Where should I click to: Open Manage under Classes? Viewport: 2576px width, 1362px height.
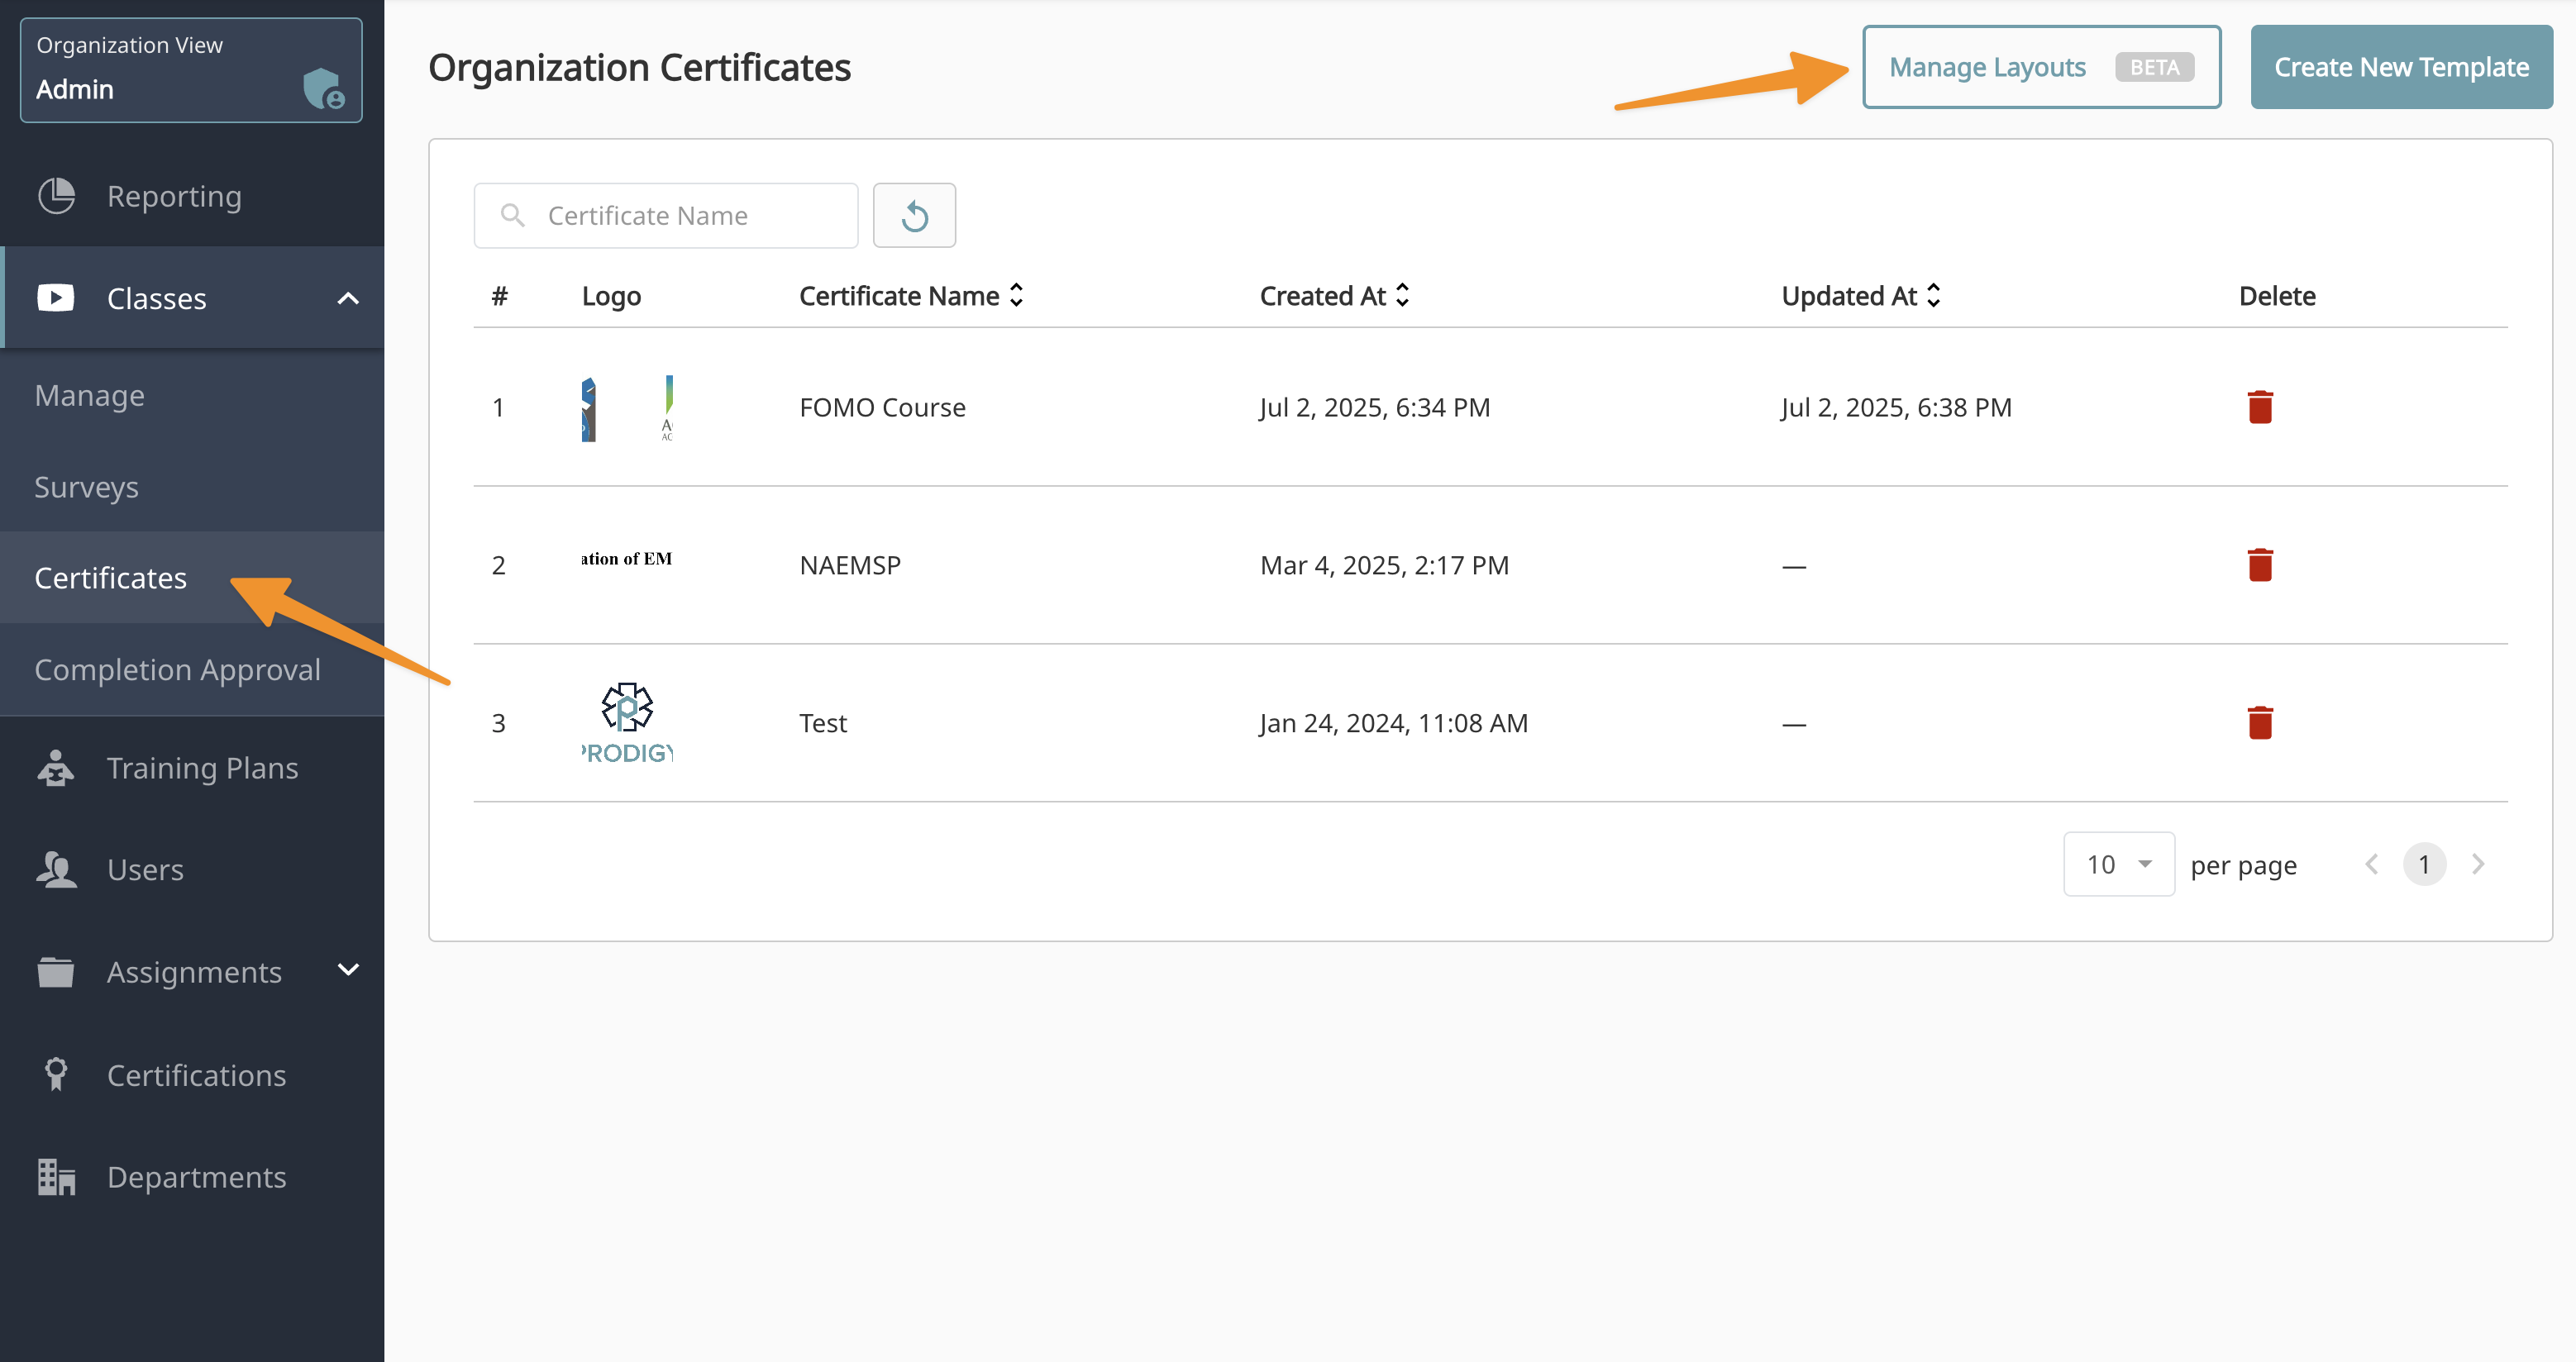click(192, 395)
